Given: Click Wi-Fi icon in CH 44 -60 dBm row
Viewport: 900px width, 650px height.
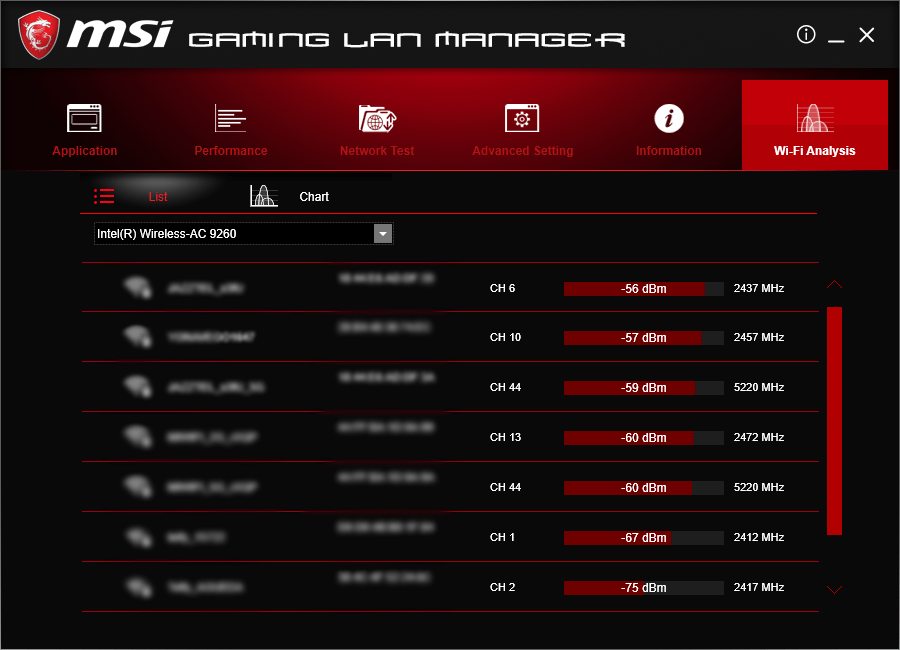Looking at the screenshot, I should coord(138,486).
